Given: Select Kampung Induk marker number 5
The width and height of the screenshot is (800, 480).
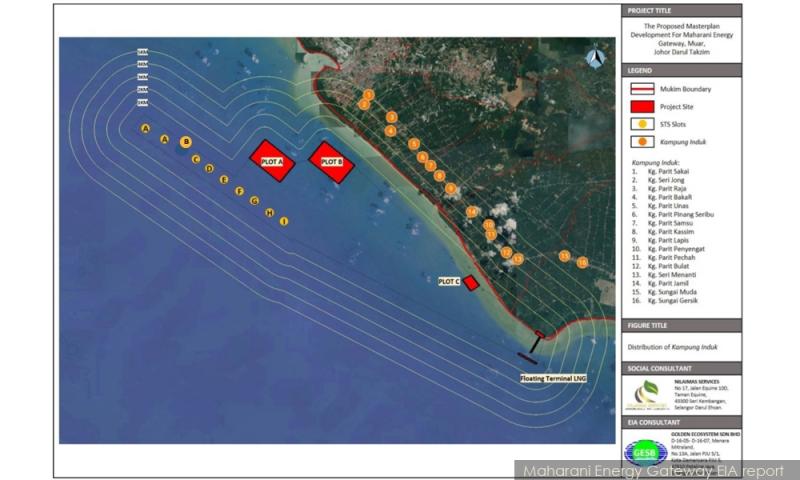Looking at the screenshot, I should [x=413, y=144].
